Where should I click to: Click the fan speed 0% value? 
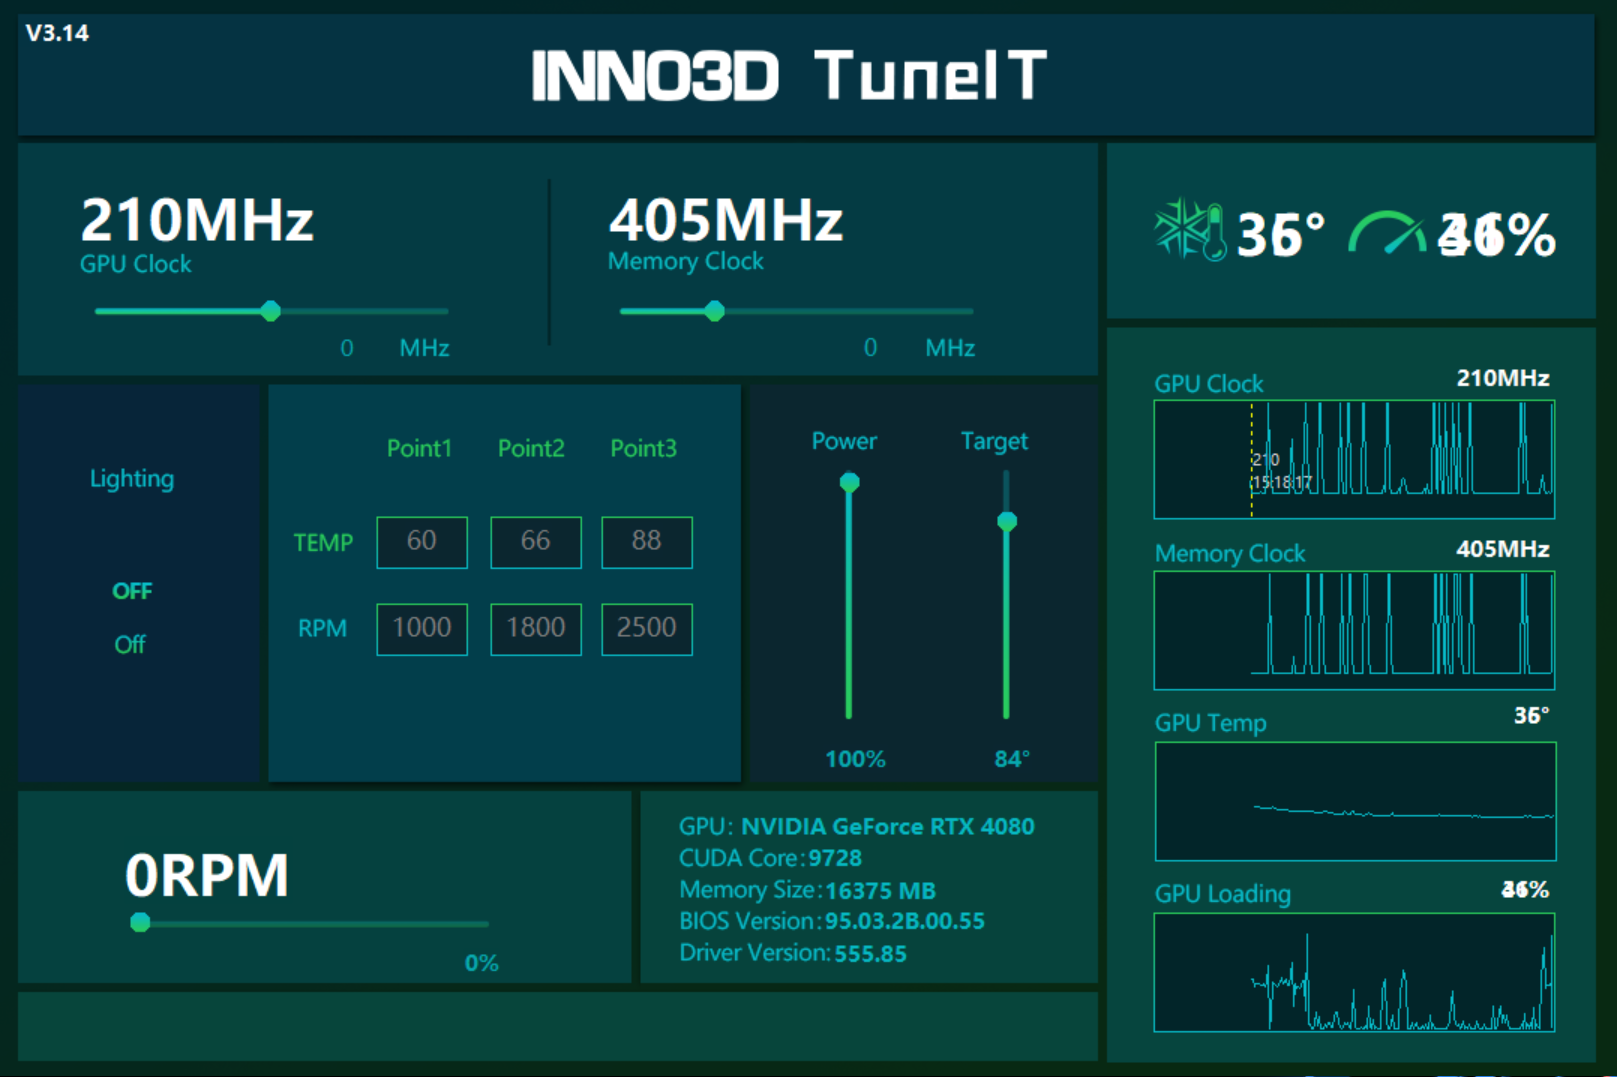(x=482, y=963)
